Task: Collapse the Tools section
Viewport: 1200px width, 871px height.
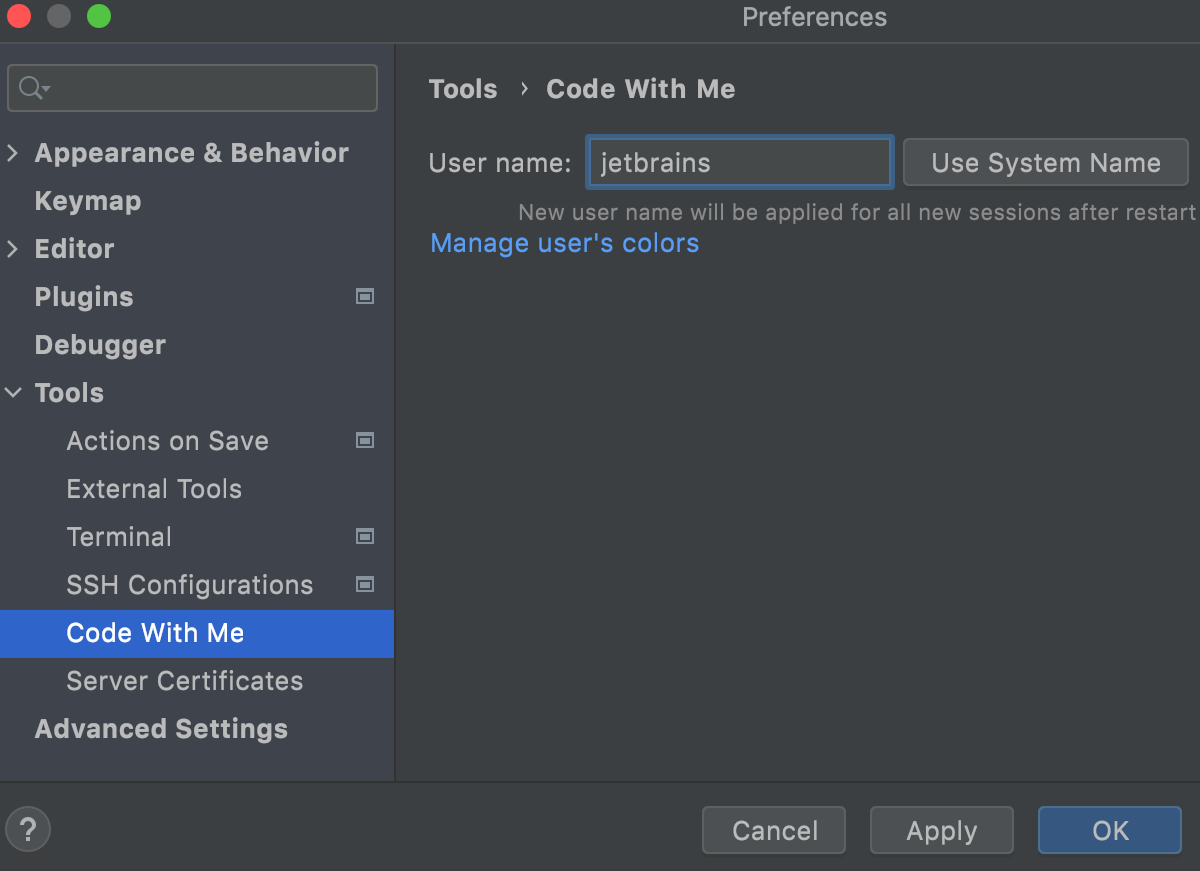Action: [x=14, y=392]
